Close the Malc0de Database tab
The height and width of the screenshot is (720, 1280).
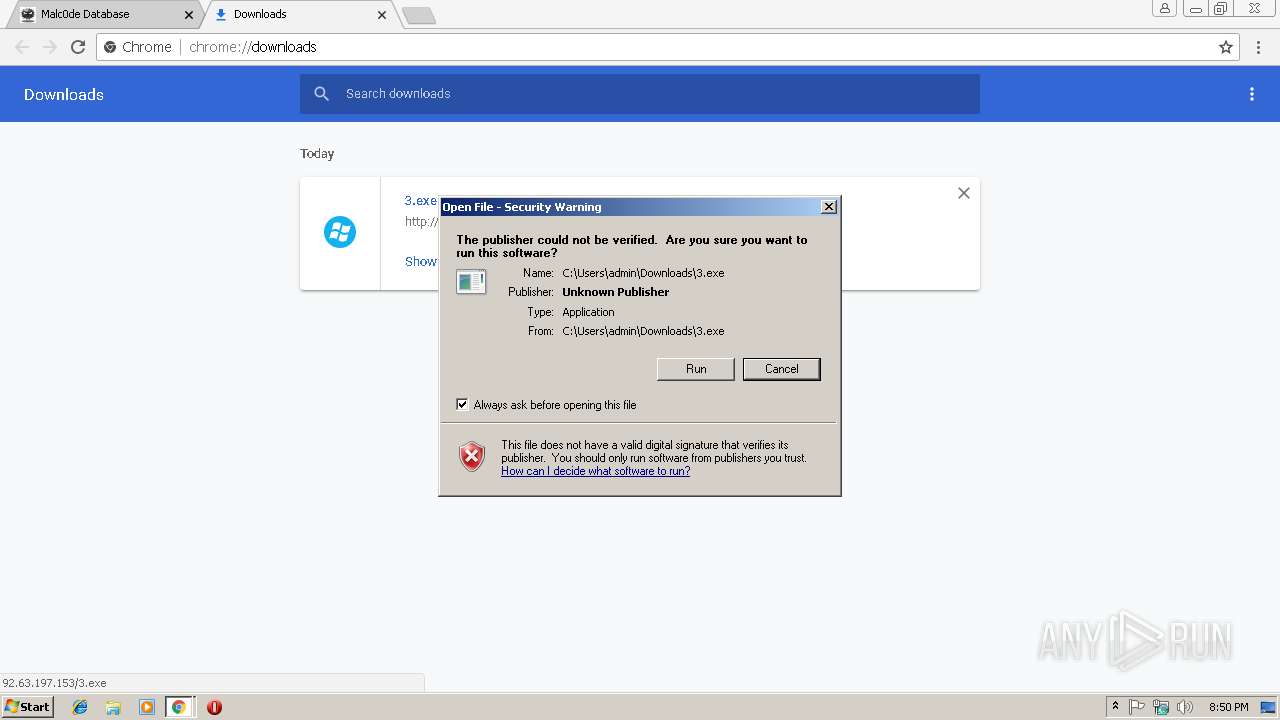(x=190, y=15)
